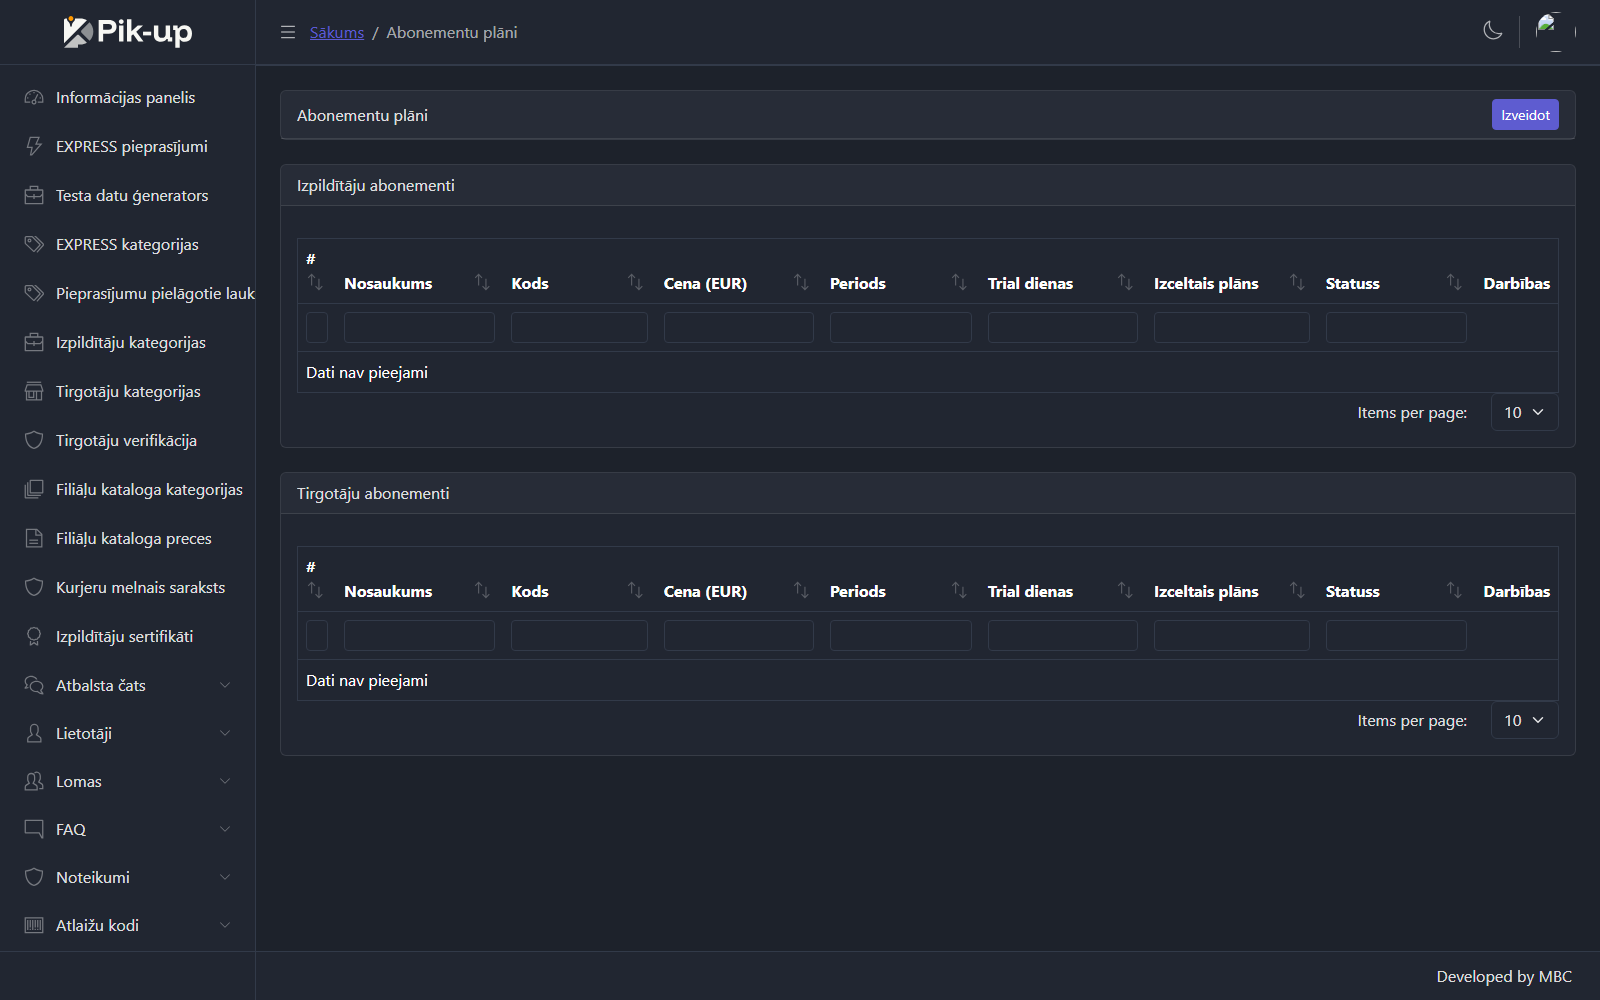Expand the Atlaižu kodi submenu chevron
Viewport: 1600px width, 1000px height.
[x=225, y=925]
